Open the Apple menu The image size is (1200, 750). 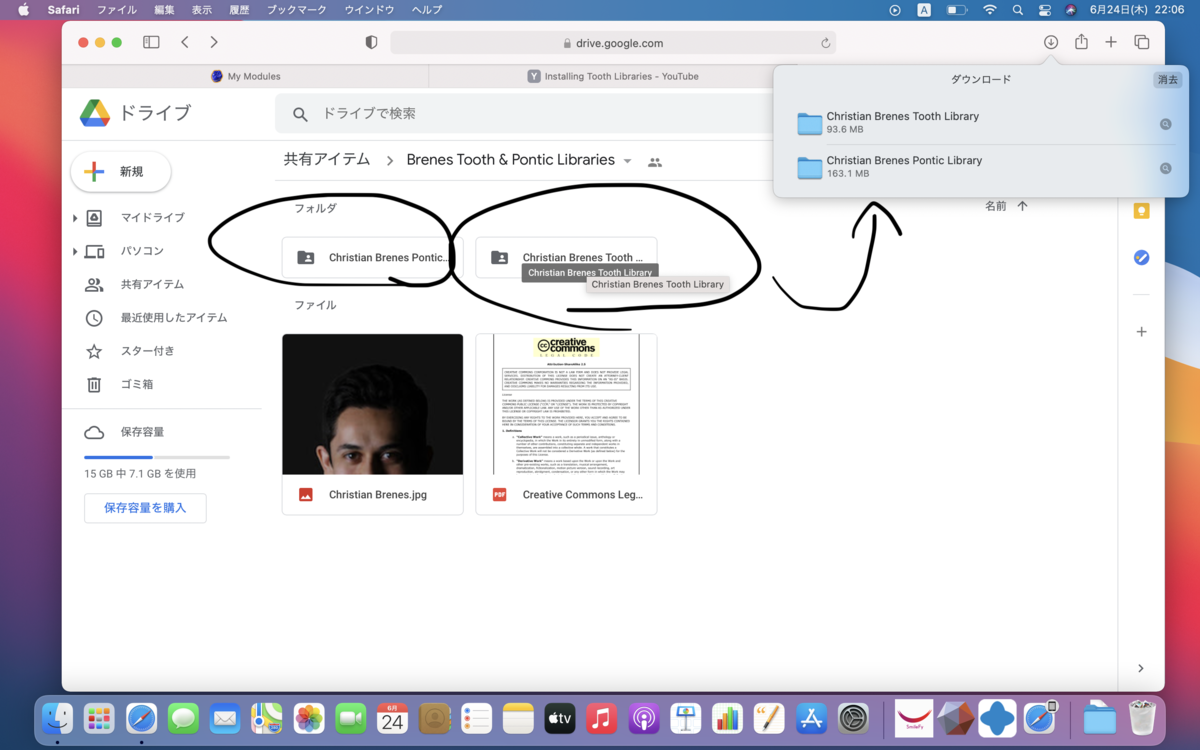[x=24, y=10]
